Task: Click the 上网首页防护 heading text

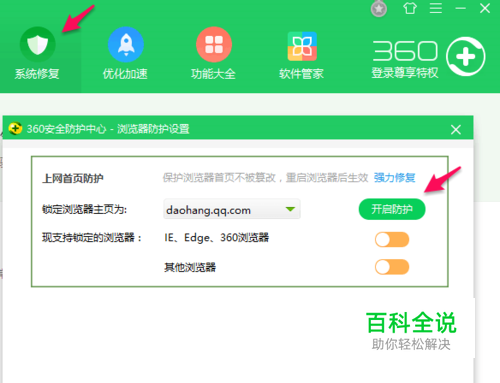Action: point(73,178)
